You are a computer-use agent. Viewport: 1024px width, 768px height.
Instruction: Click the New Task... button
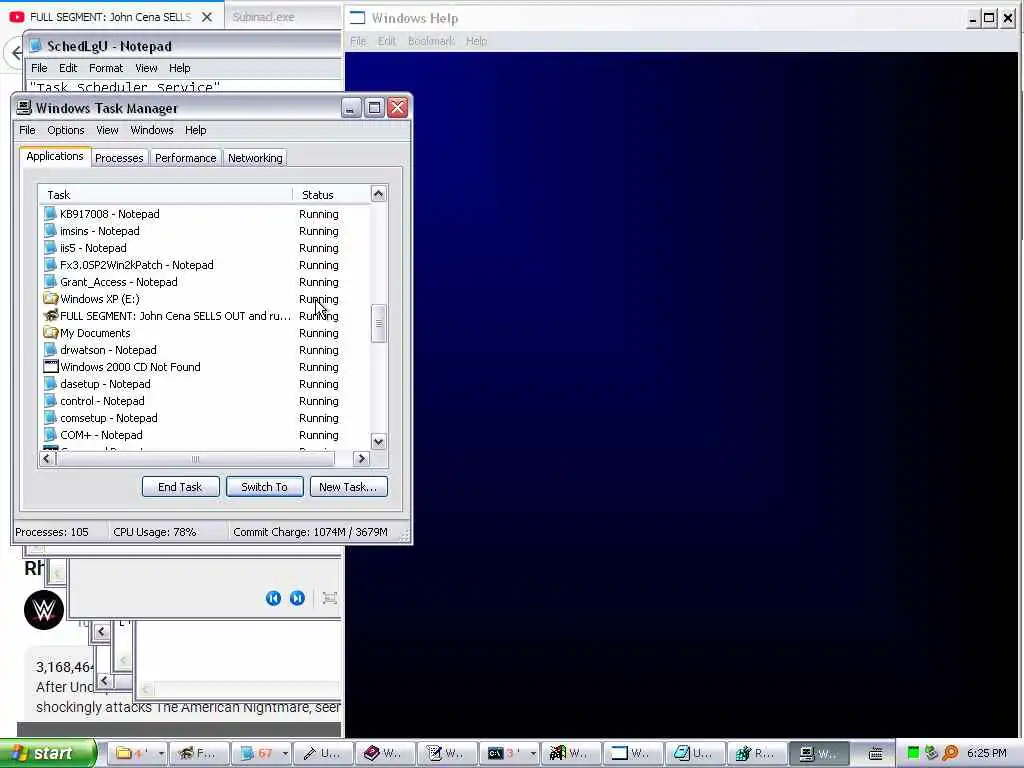coord(348,487)
